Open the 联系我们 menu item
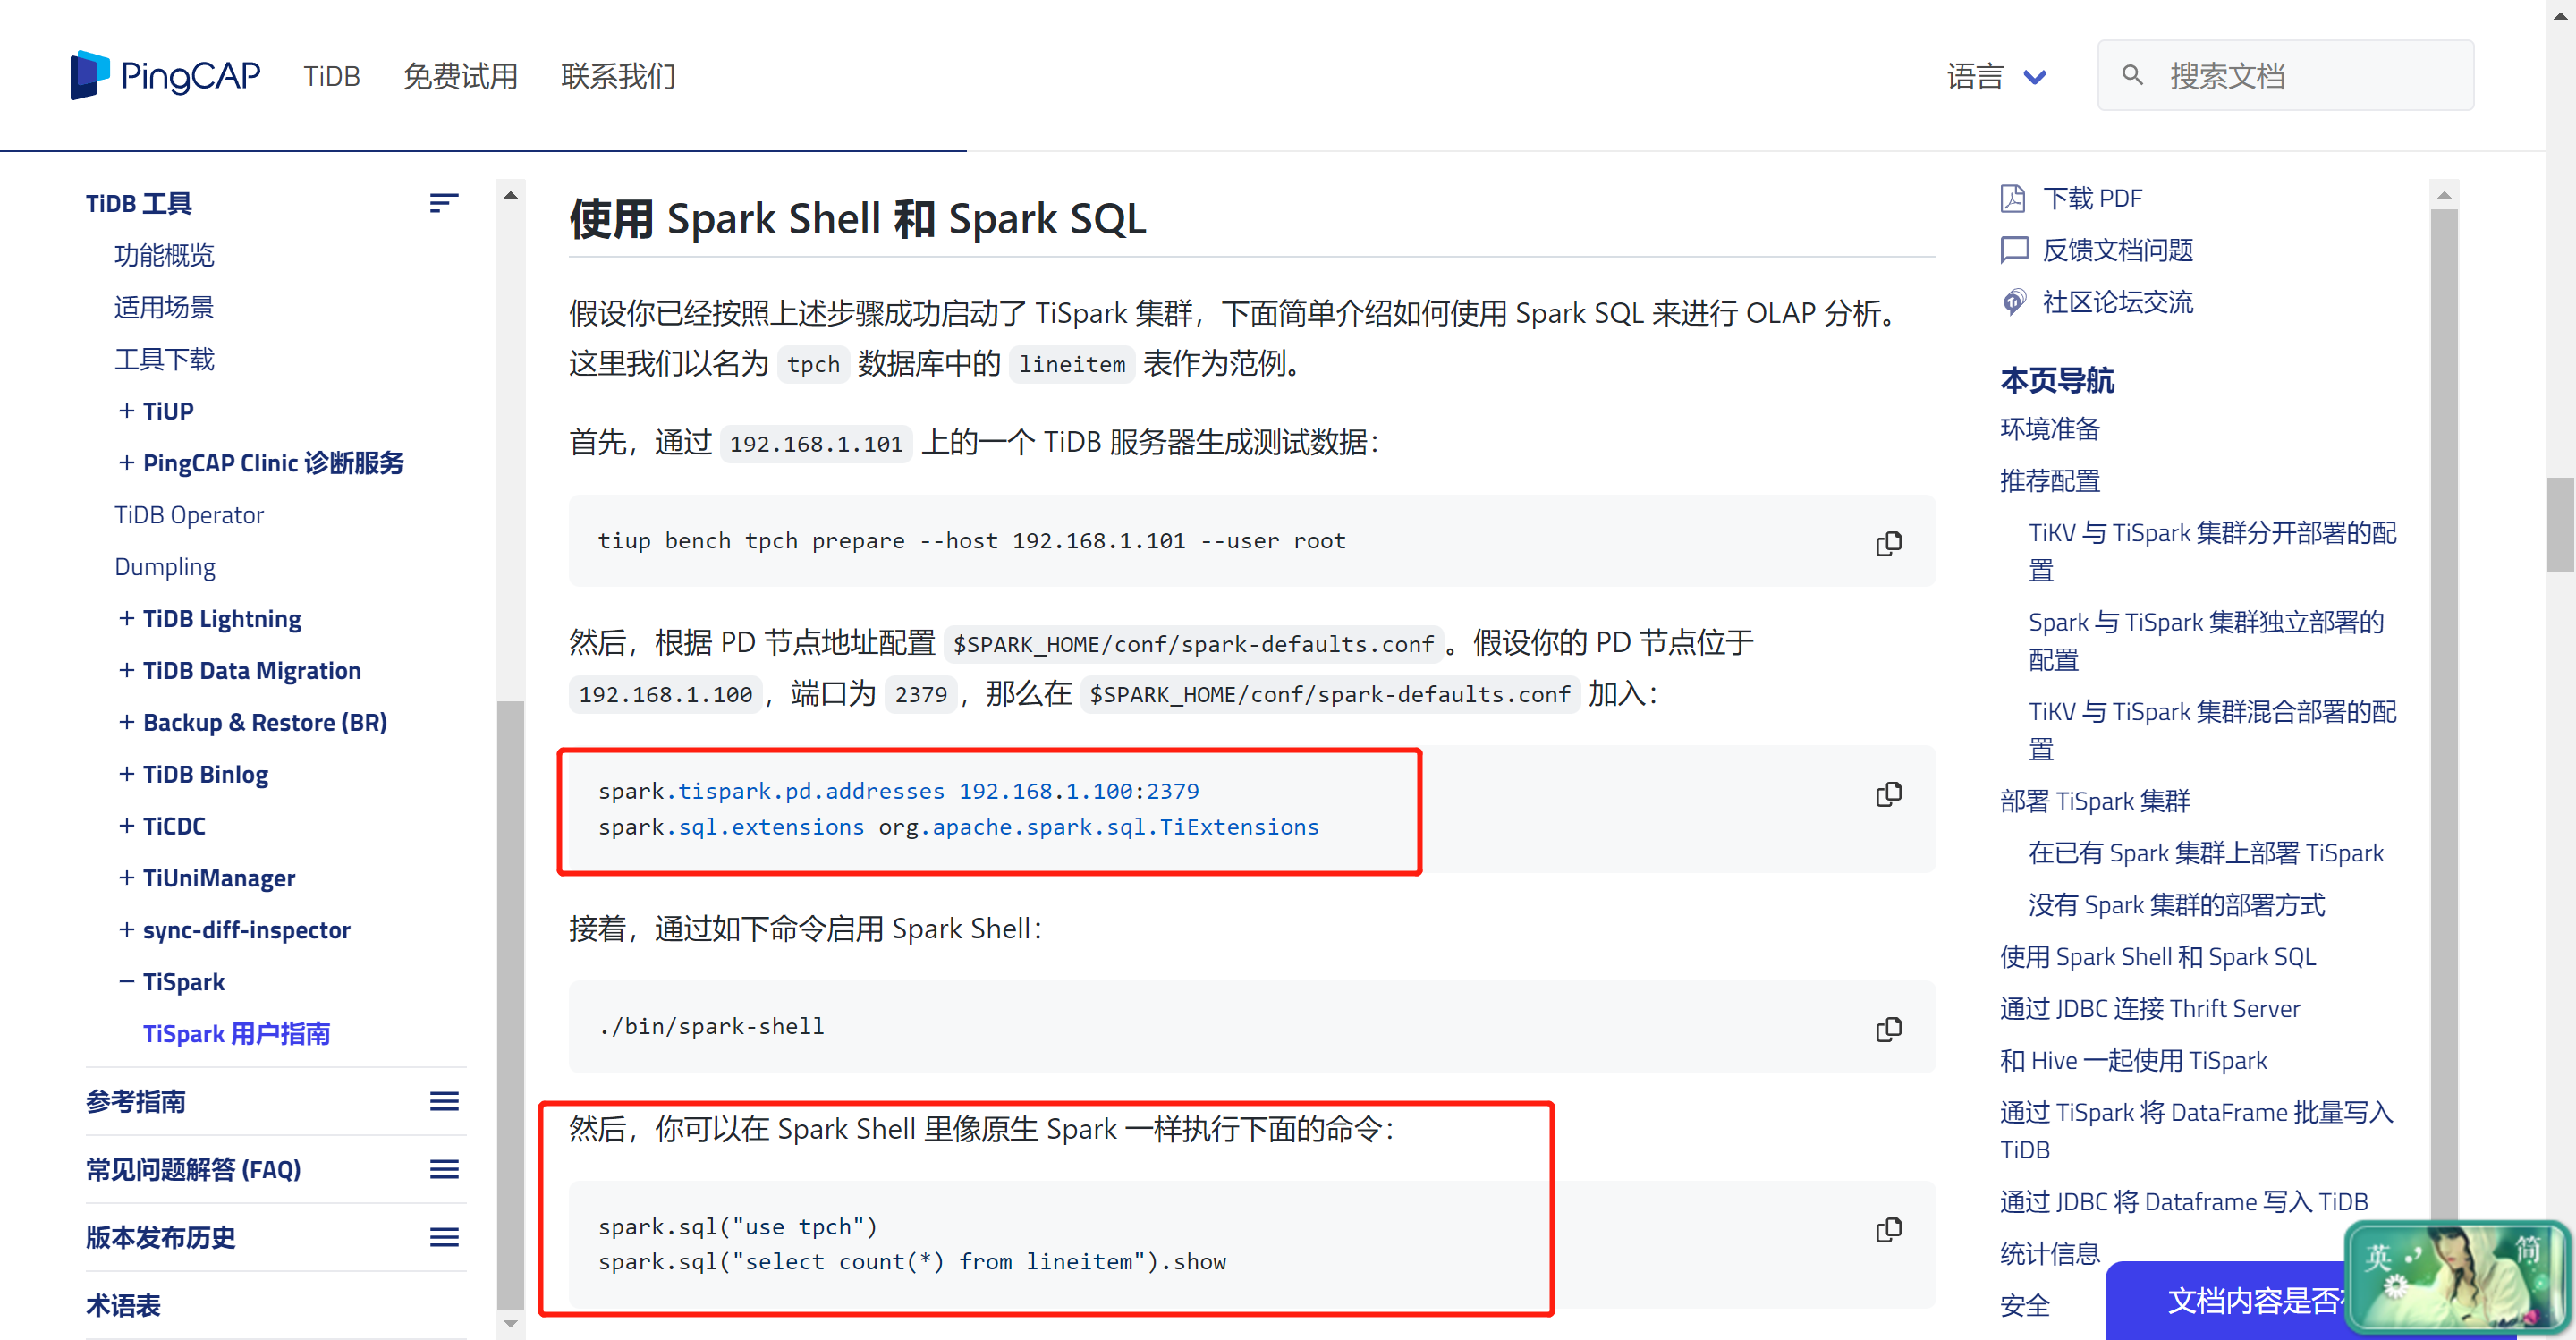Viewport: 2576px width, 1340px height. 618,76
